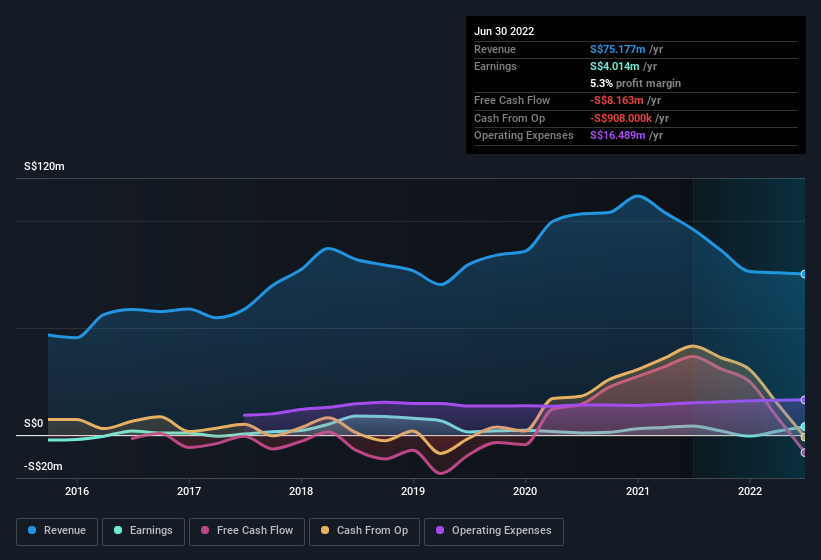
Task: Click the Cash From Op endpoint marker
Action: pyautogui.click(x=804, y=436)
